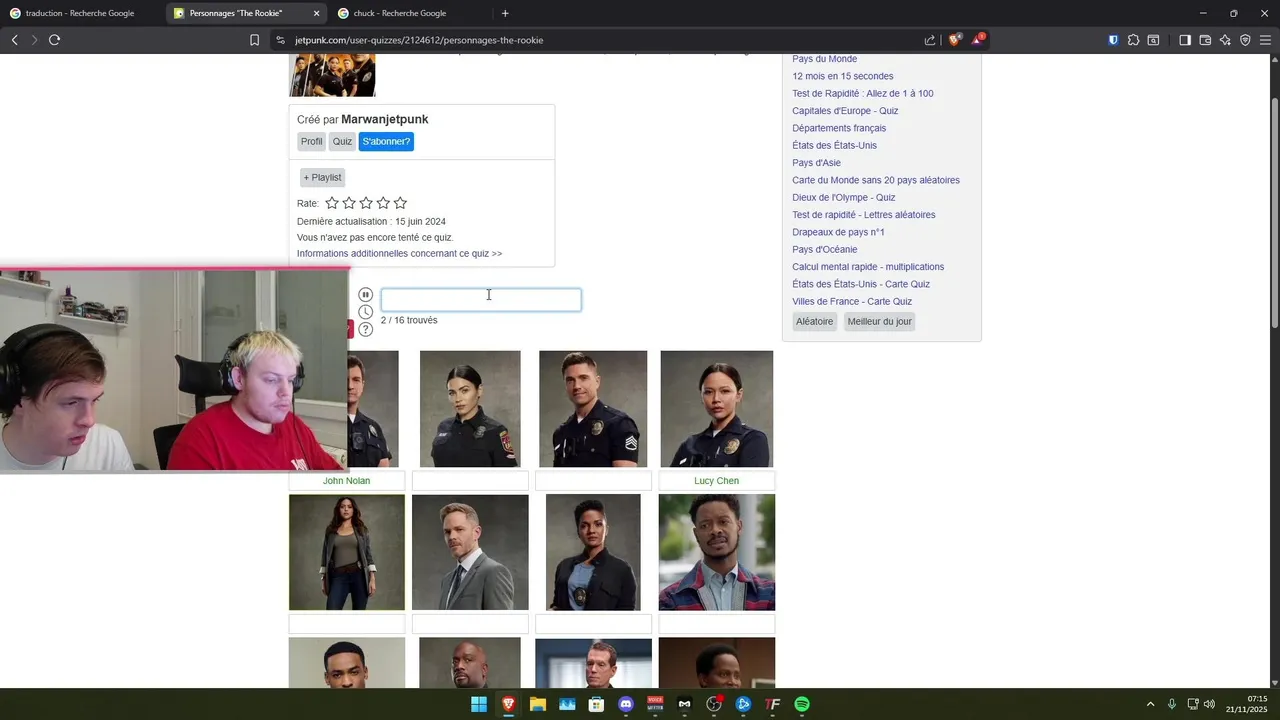
Task: Open Bitwarden extension icon
Action: (1113, 40)
